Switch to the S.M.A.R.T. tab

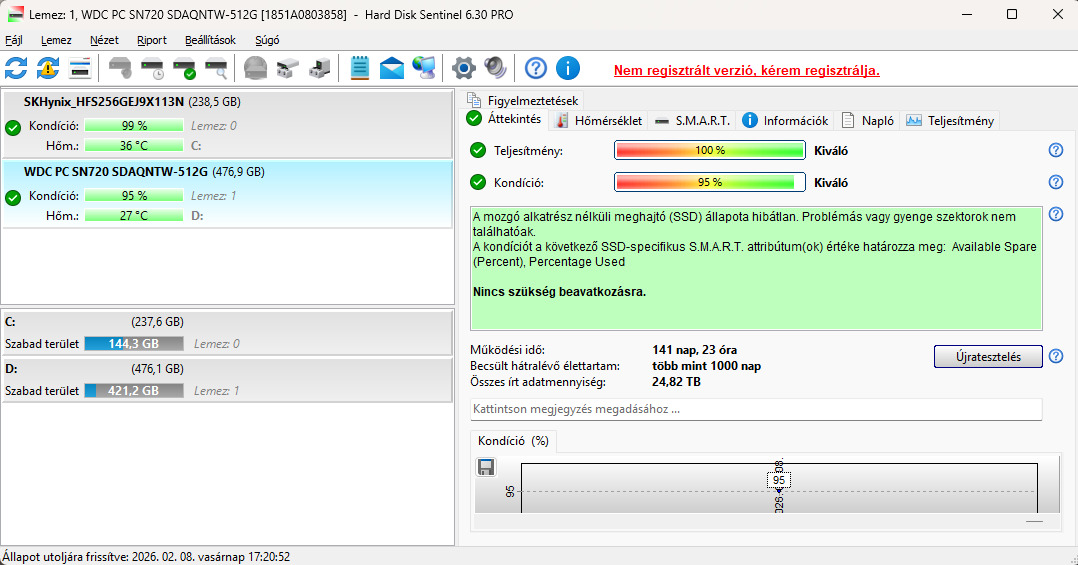click(692, 121)
